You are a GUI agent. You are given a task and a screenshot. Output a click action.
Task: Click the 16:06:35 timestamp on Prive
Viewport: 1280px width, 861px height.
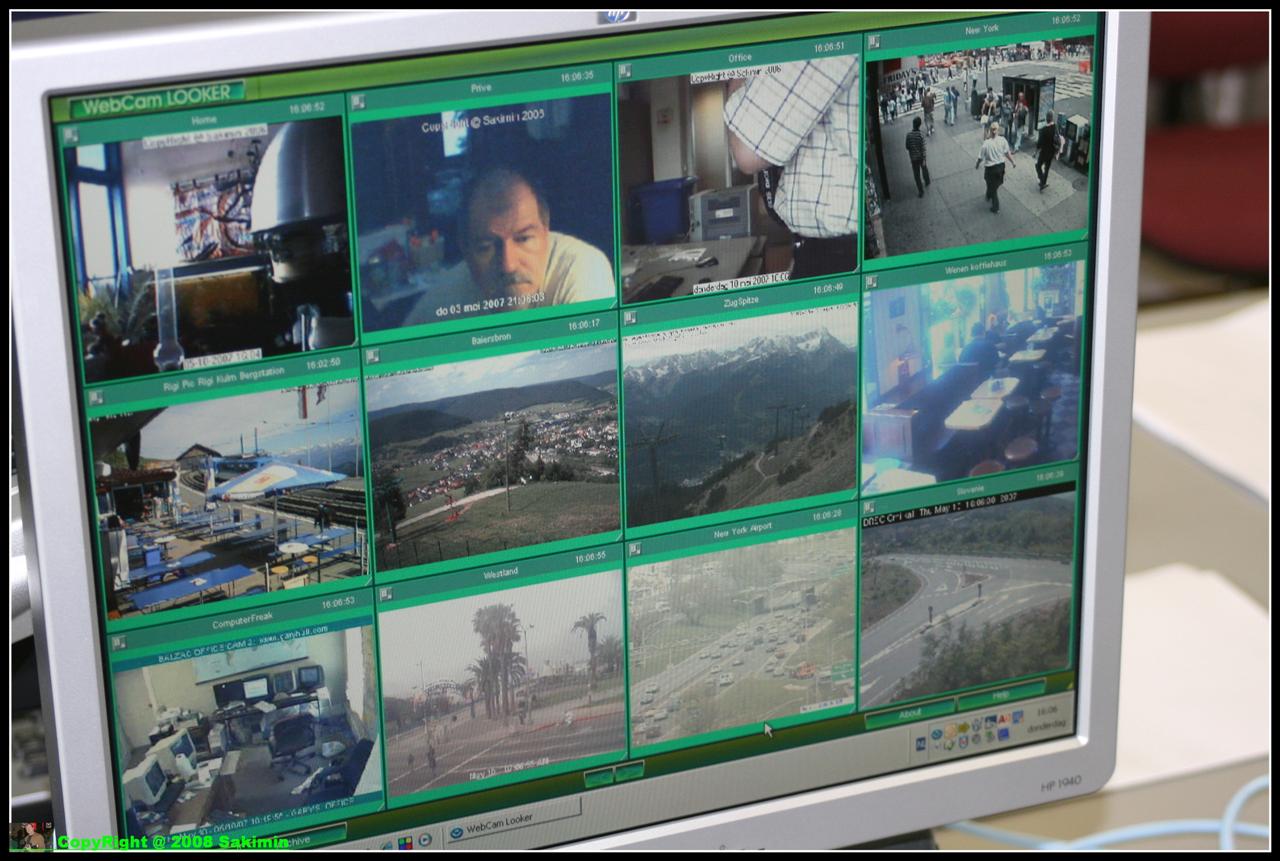[576, 76]
